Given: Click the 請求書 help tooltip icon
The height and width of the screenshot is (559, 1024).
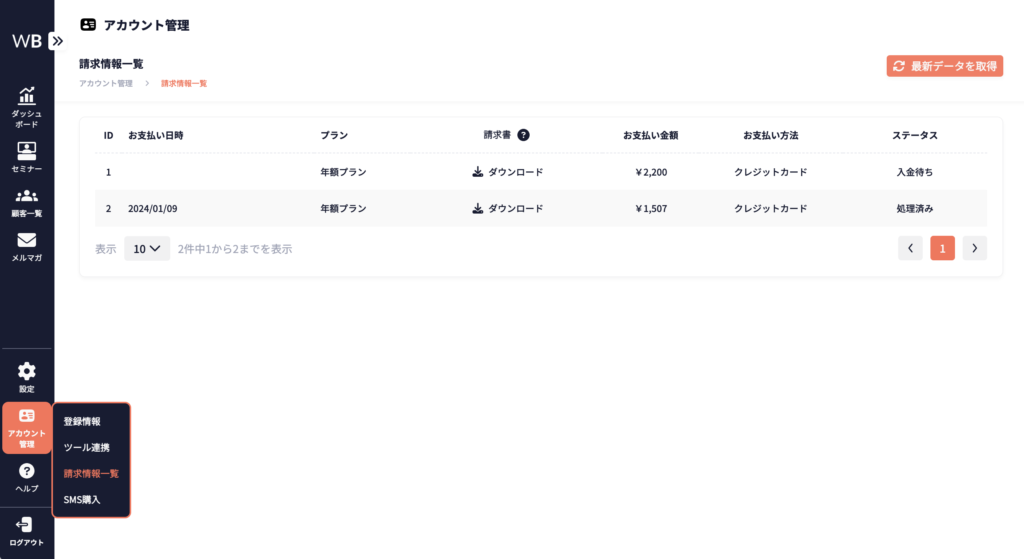Looking at the screenshot, I should click(523, 135).
